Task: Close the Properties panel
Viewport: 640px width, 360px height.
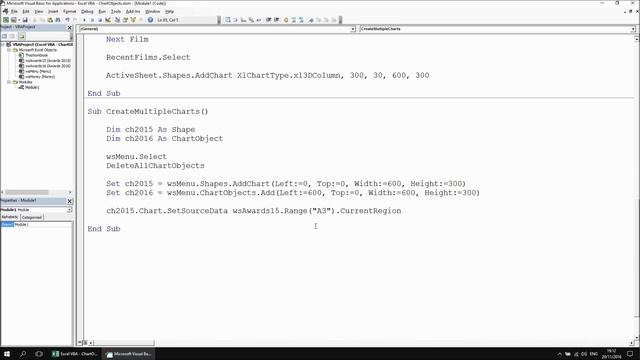Action: point(69,201)
